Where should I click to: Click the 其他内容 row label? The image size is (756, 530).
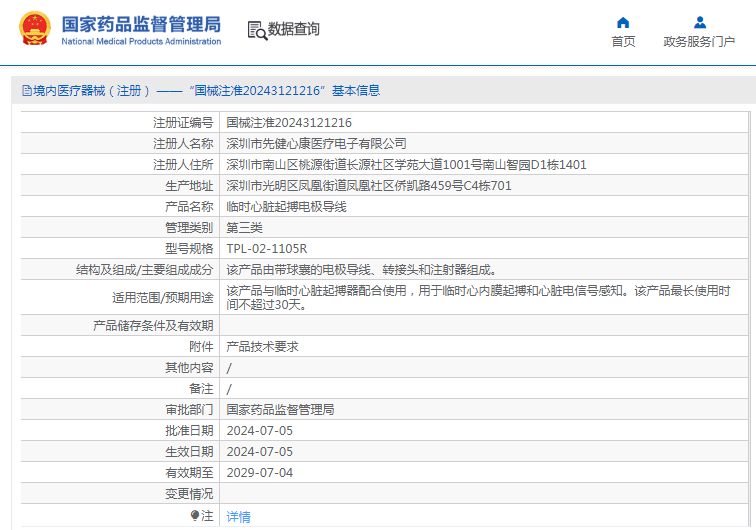pos(189,368)
